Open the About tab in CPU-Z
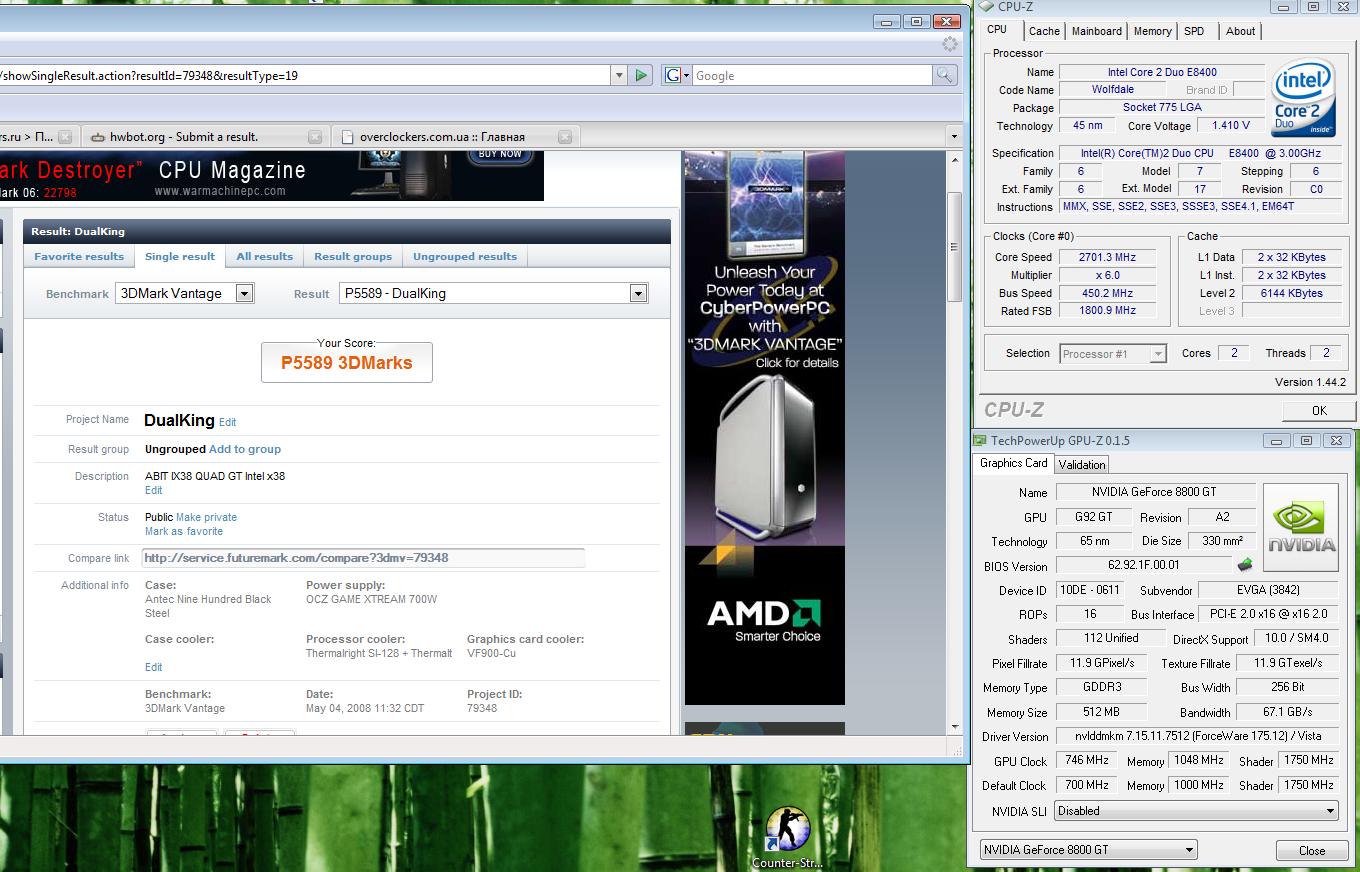1360x872 pixels. click(x=1240, y=31)
